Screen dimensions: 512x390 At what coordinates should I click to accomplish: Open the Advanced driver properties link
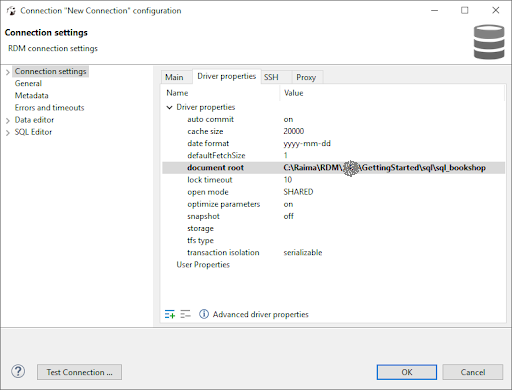pyautogui.click(x=261, y=314)
